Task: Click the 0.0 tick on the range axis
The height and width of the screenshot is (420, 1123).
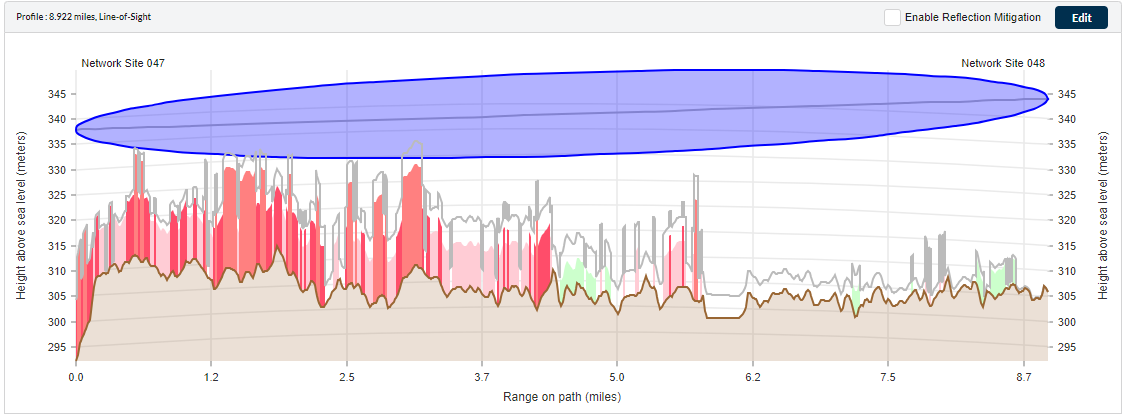Action: tap(76, 378)
